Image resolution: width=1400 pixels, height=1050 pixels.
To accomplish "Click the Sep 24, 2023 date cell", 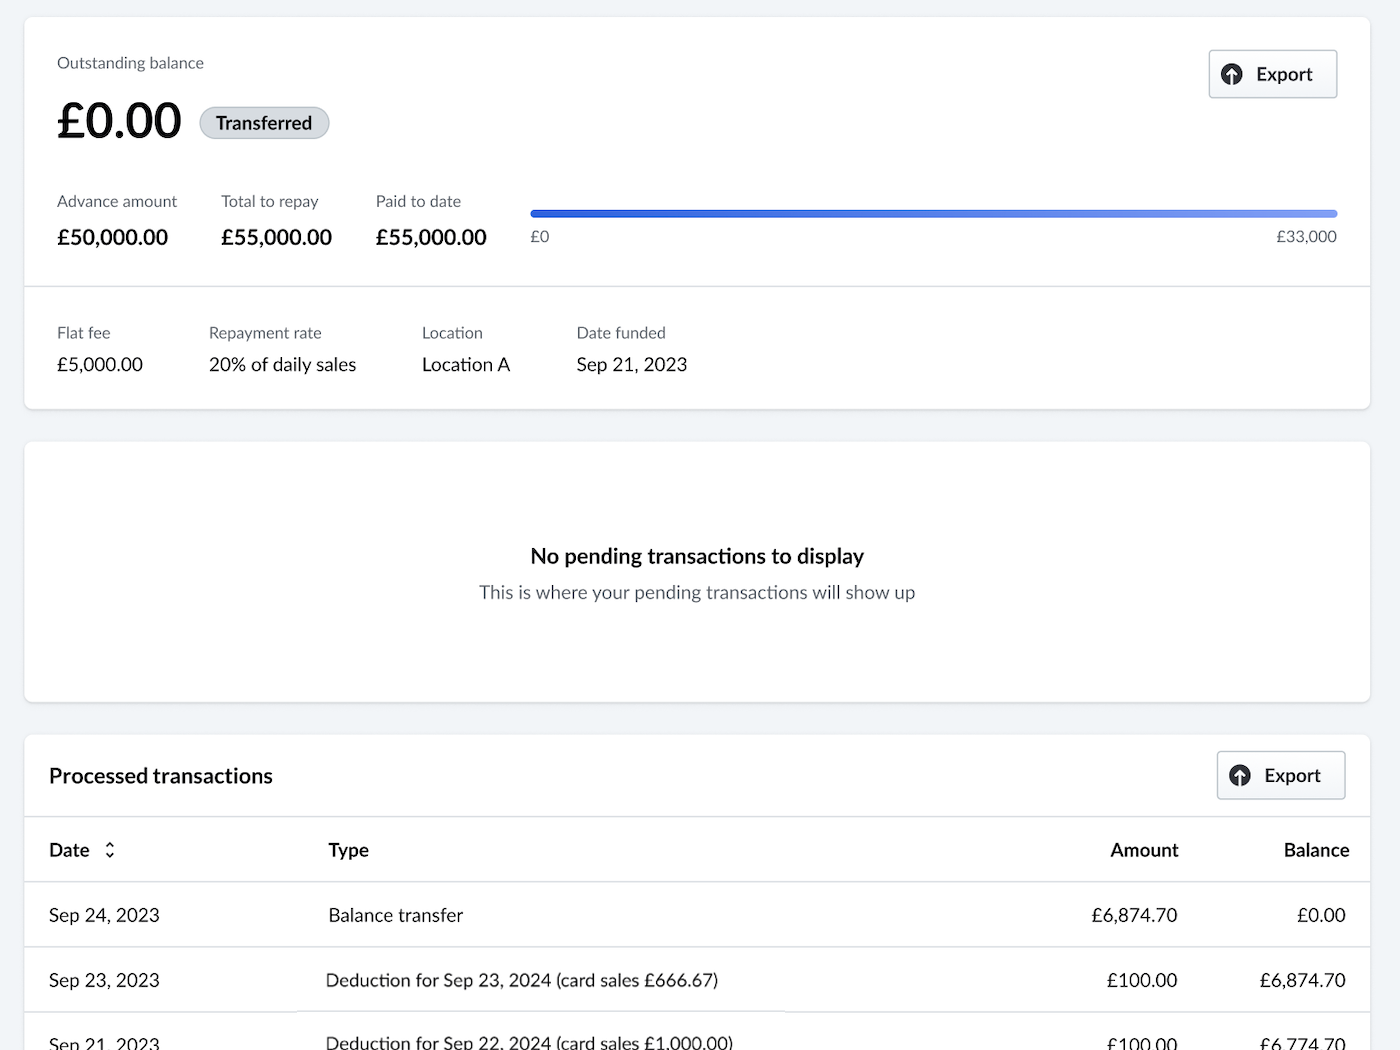I will tap(104, 915).
